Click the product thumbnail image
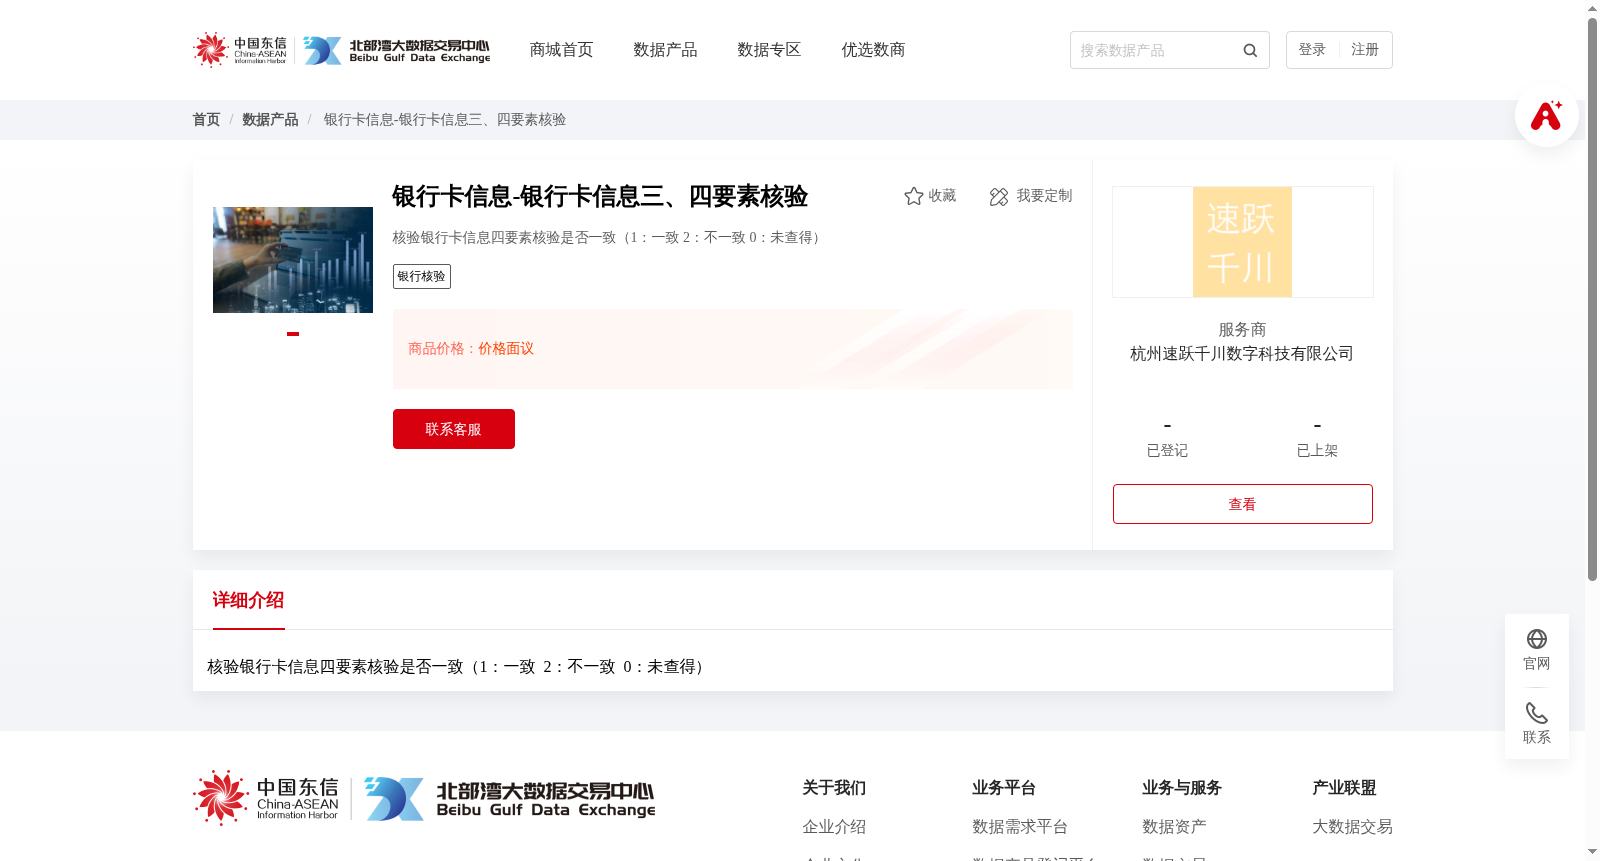 coord(293,260)
